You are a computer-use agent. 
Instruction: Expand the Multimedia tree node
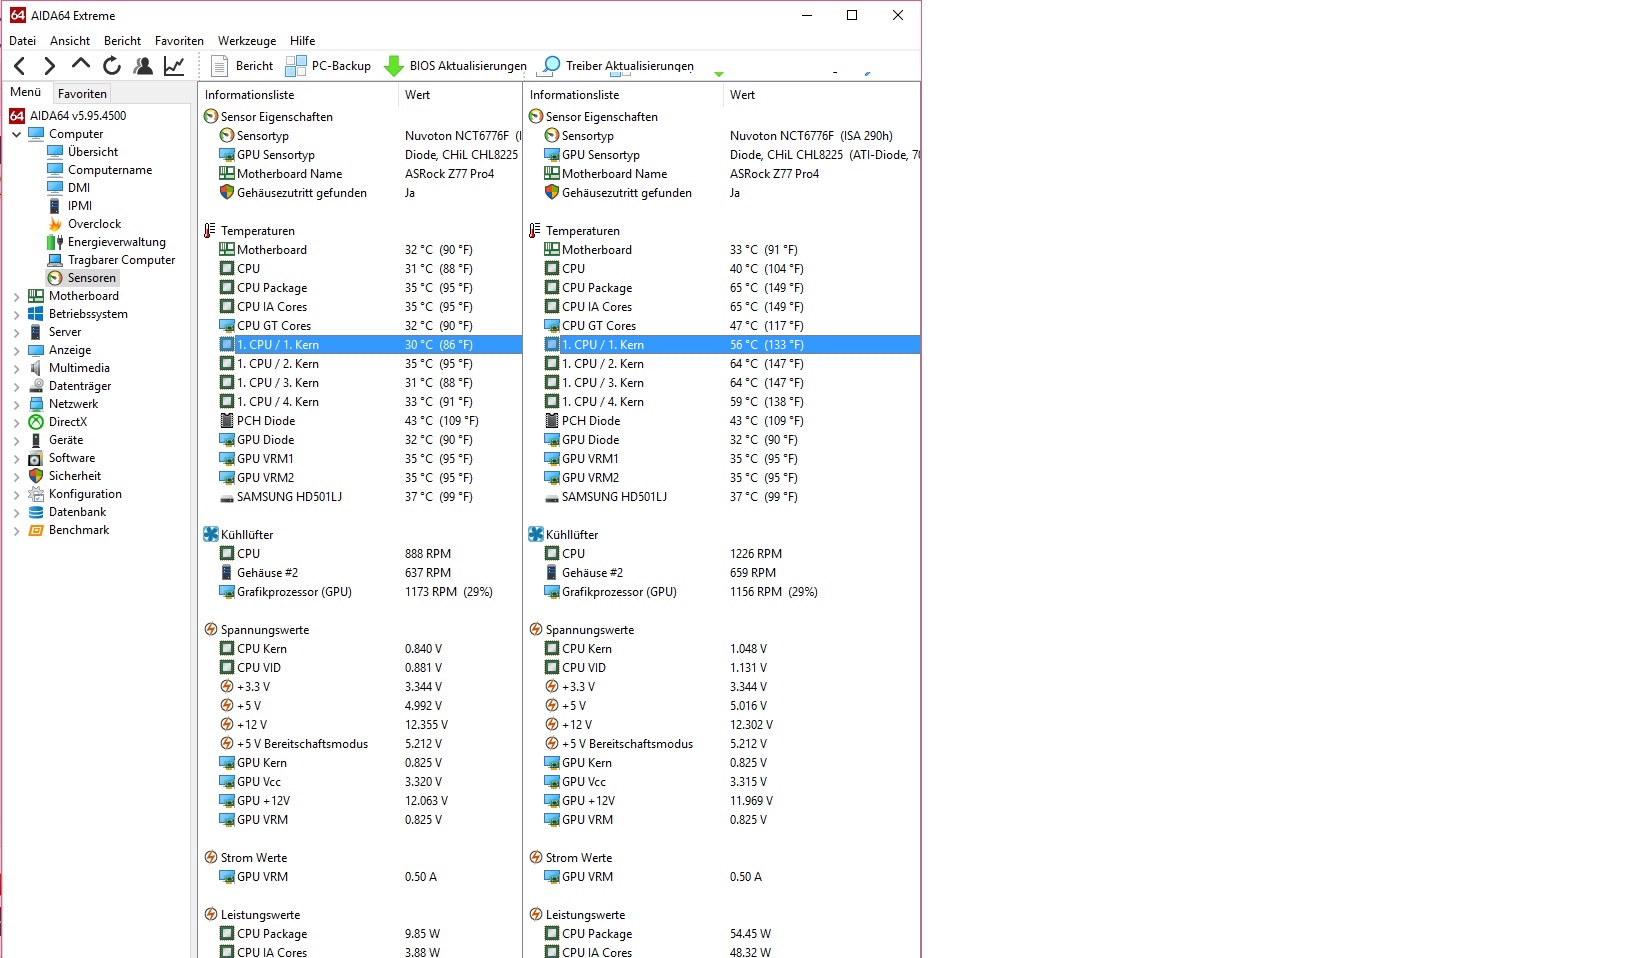16,368
